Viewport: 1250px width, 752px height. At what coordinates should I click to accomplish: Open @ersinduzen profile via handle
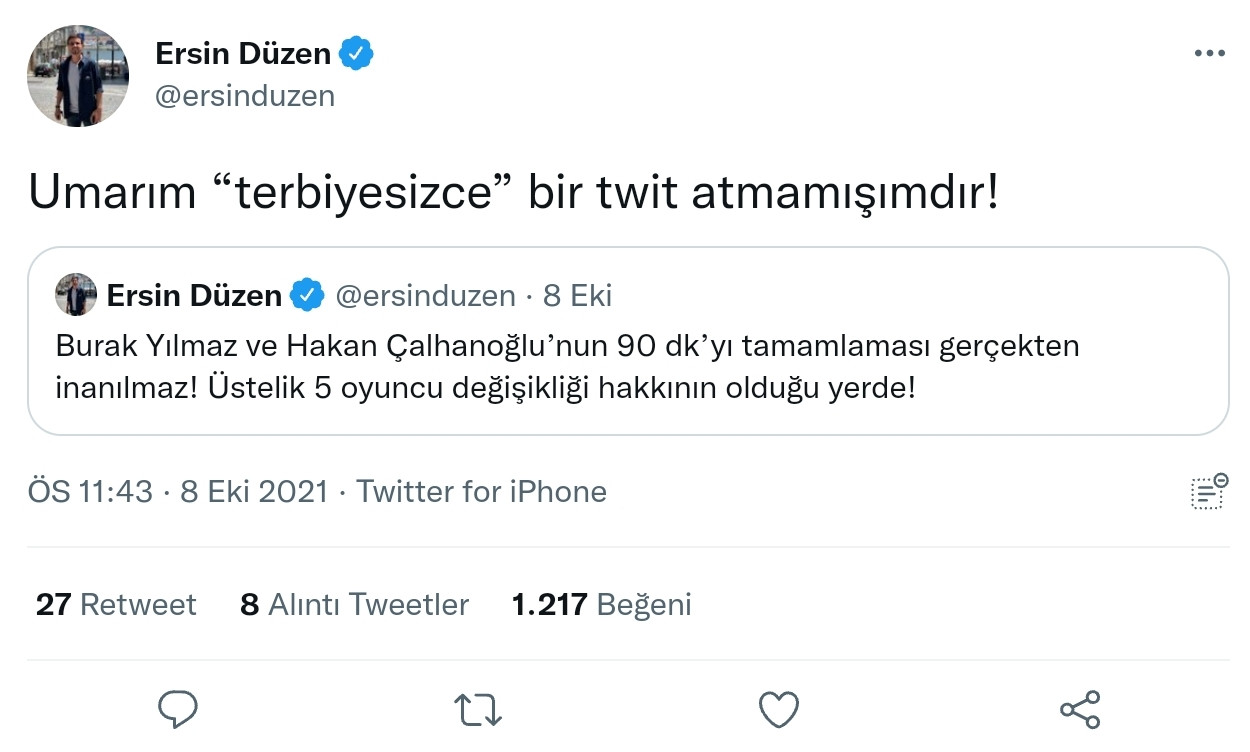pos(246,95)
